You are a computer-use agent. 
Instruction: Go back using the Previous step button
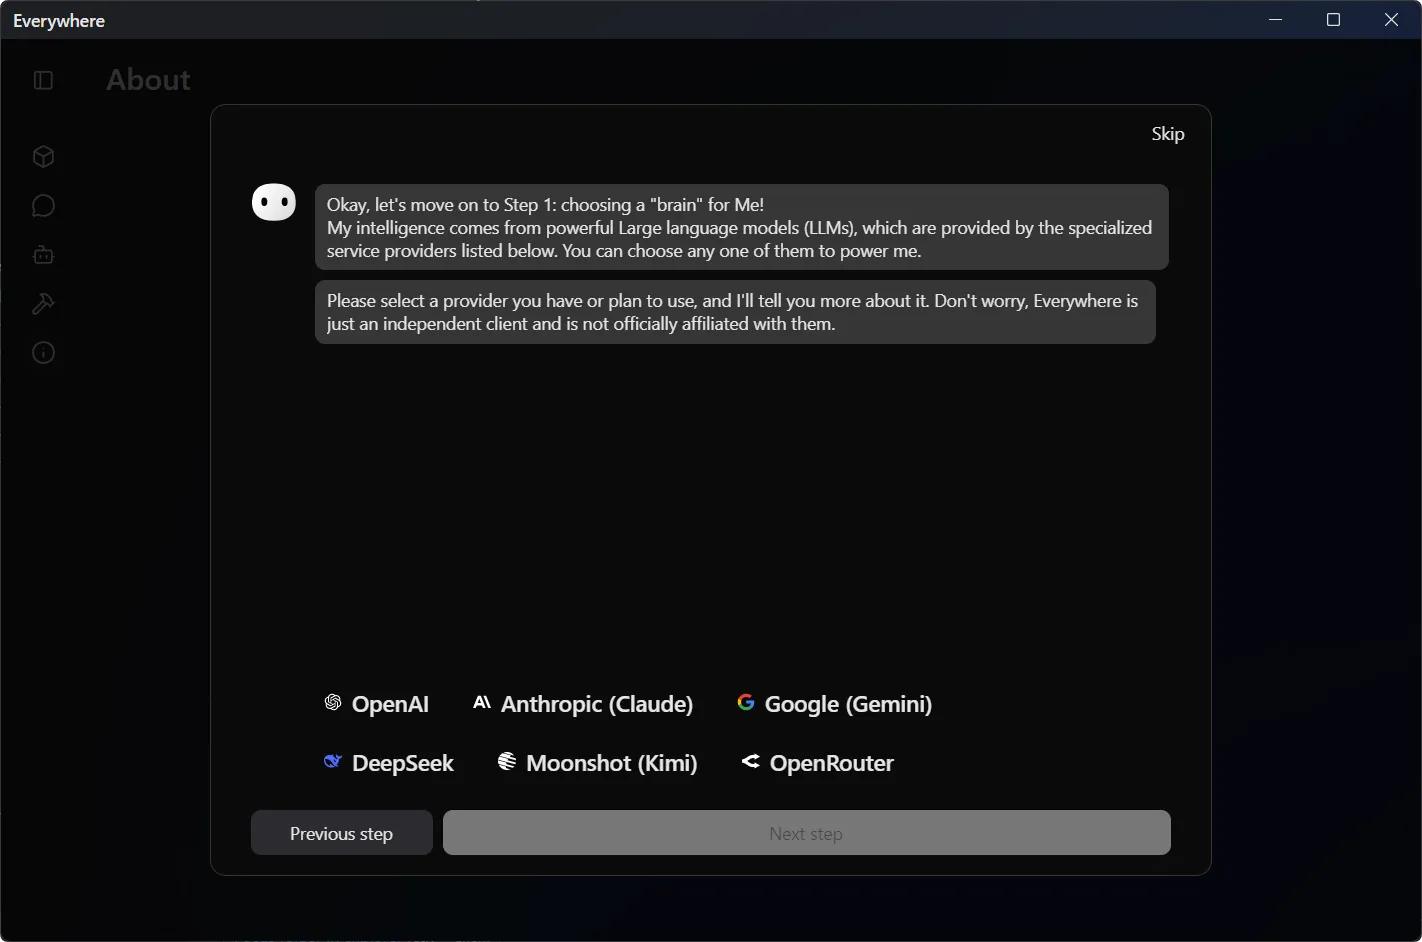tap(341, 832)
